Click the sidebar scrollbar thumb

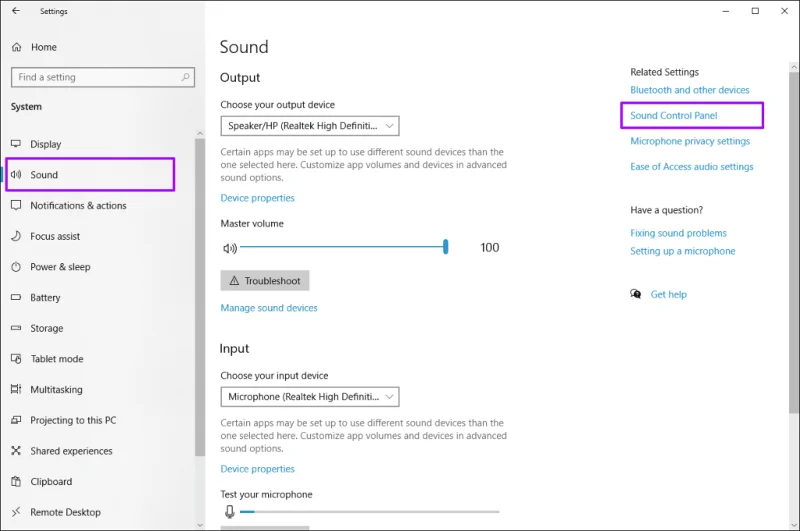pos(199,297)
